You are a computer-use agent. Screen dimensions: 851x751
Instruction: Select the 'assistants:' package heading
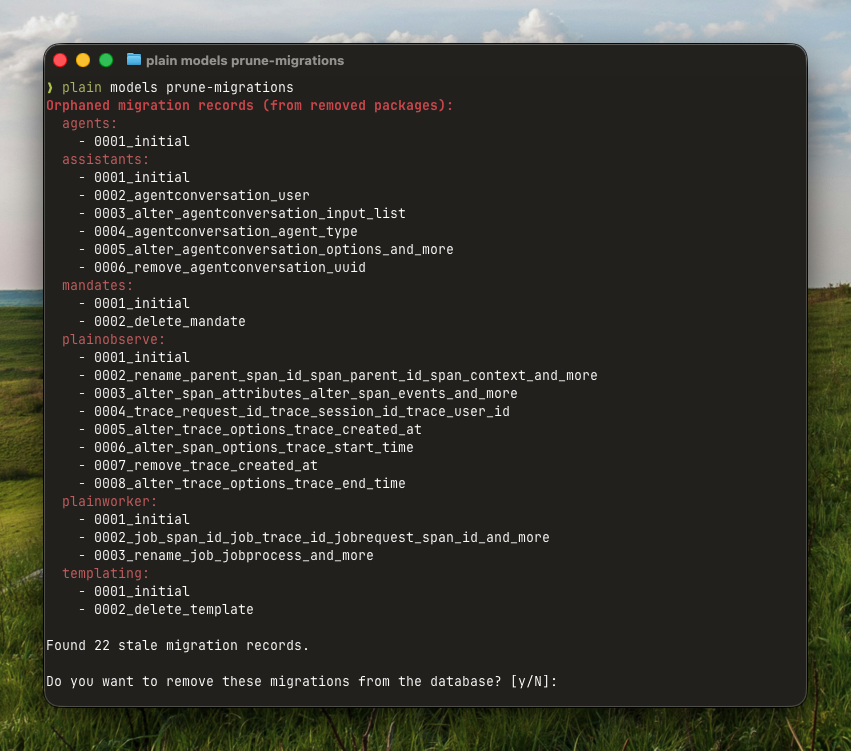coord(105,160)
